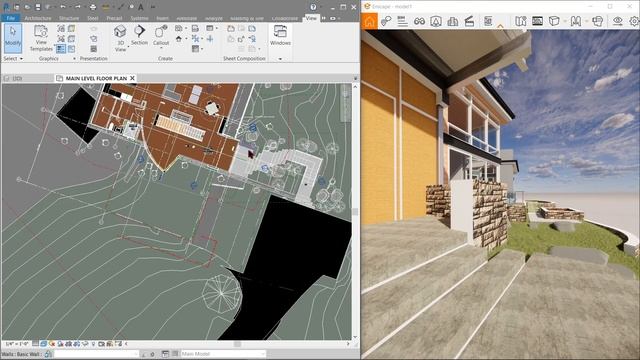Image resolution: width=640 pixels, height=360 pixels.
Task: Open Enscape map icon in toolbar
Action: (x=520, y=21)
